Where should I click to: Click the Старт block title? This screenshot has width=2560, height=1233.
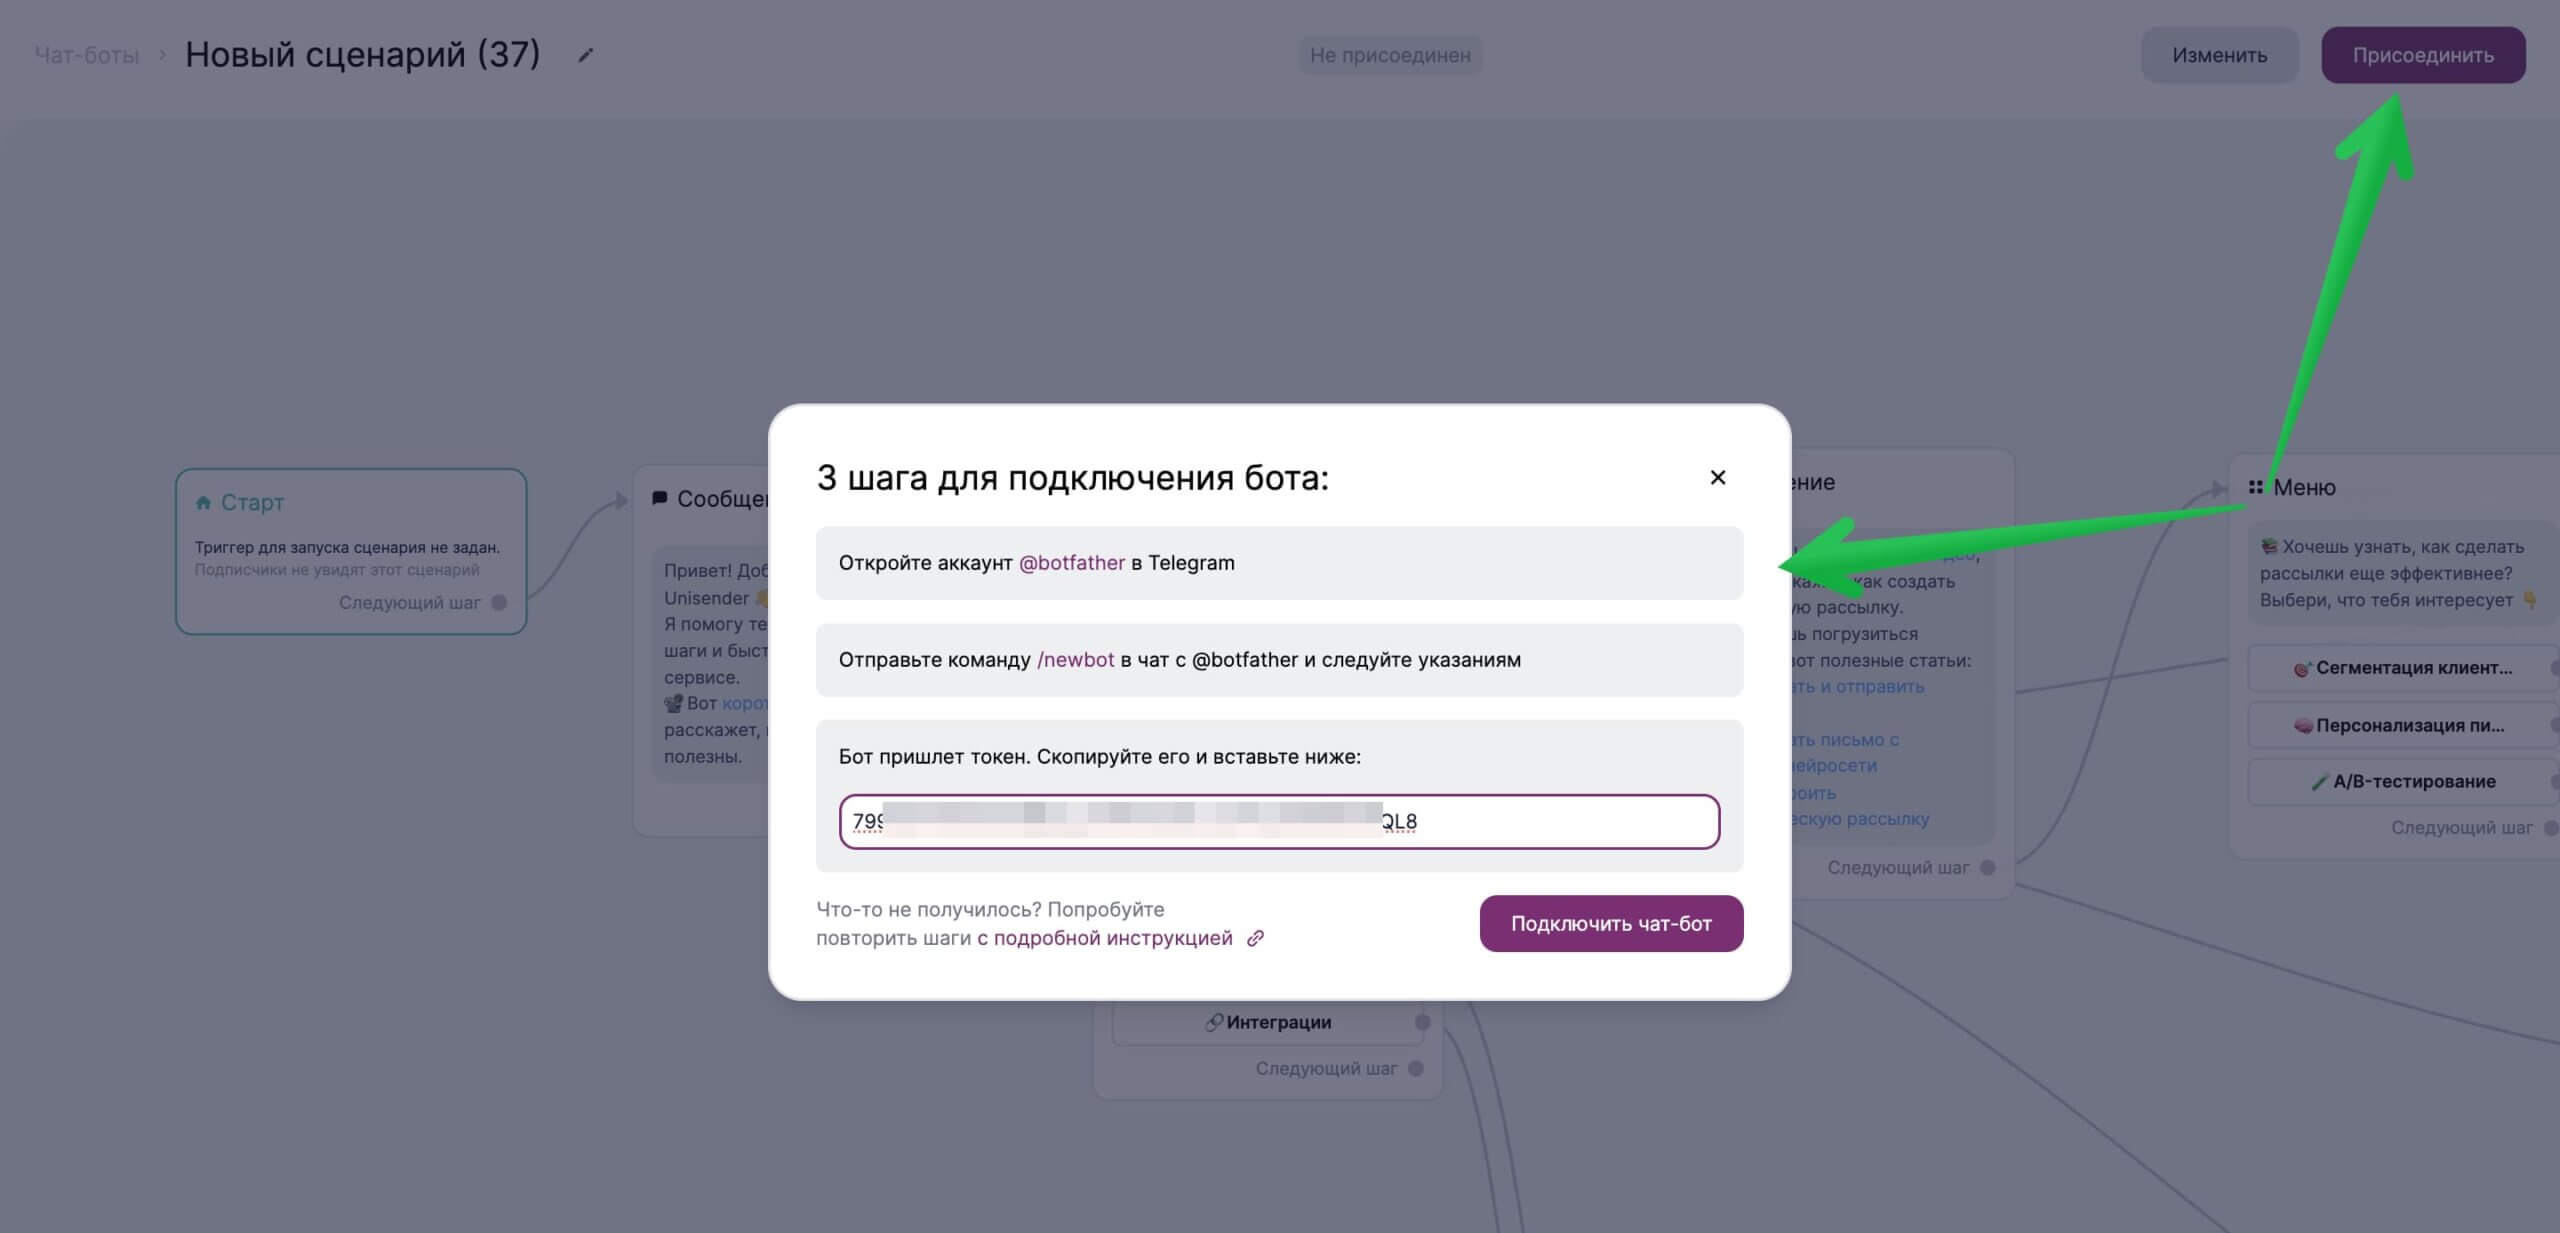[252, 502]
